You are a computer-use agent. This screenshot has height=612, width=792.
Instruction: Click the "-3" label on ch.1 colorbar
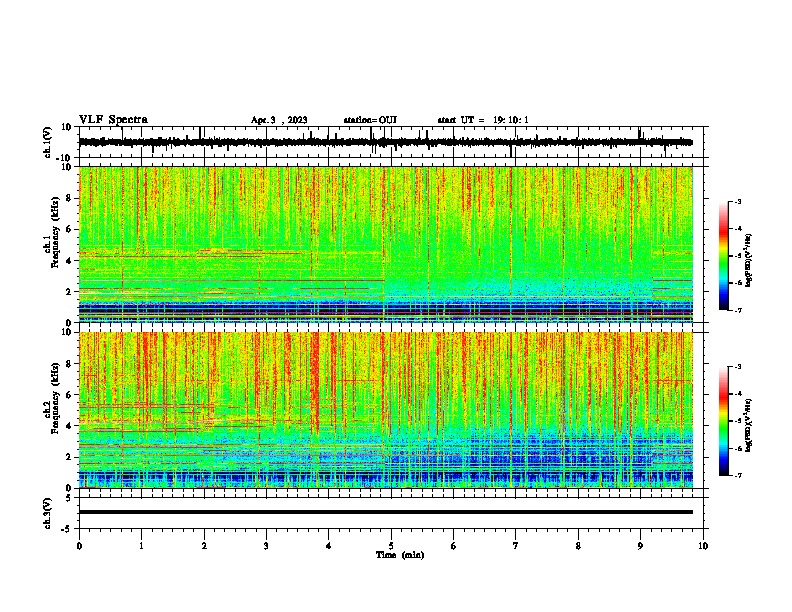(x=737, y=202)
